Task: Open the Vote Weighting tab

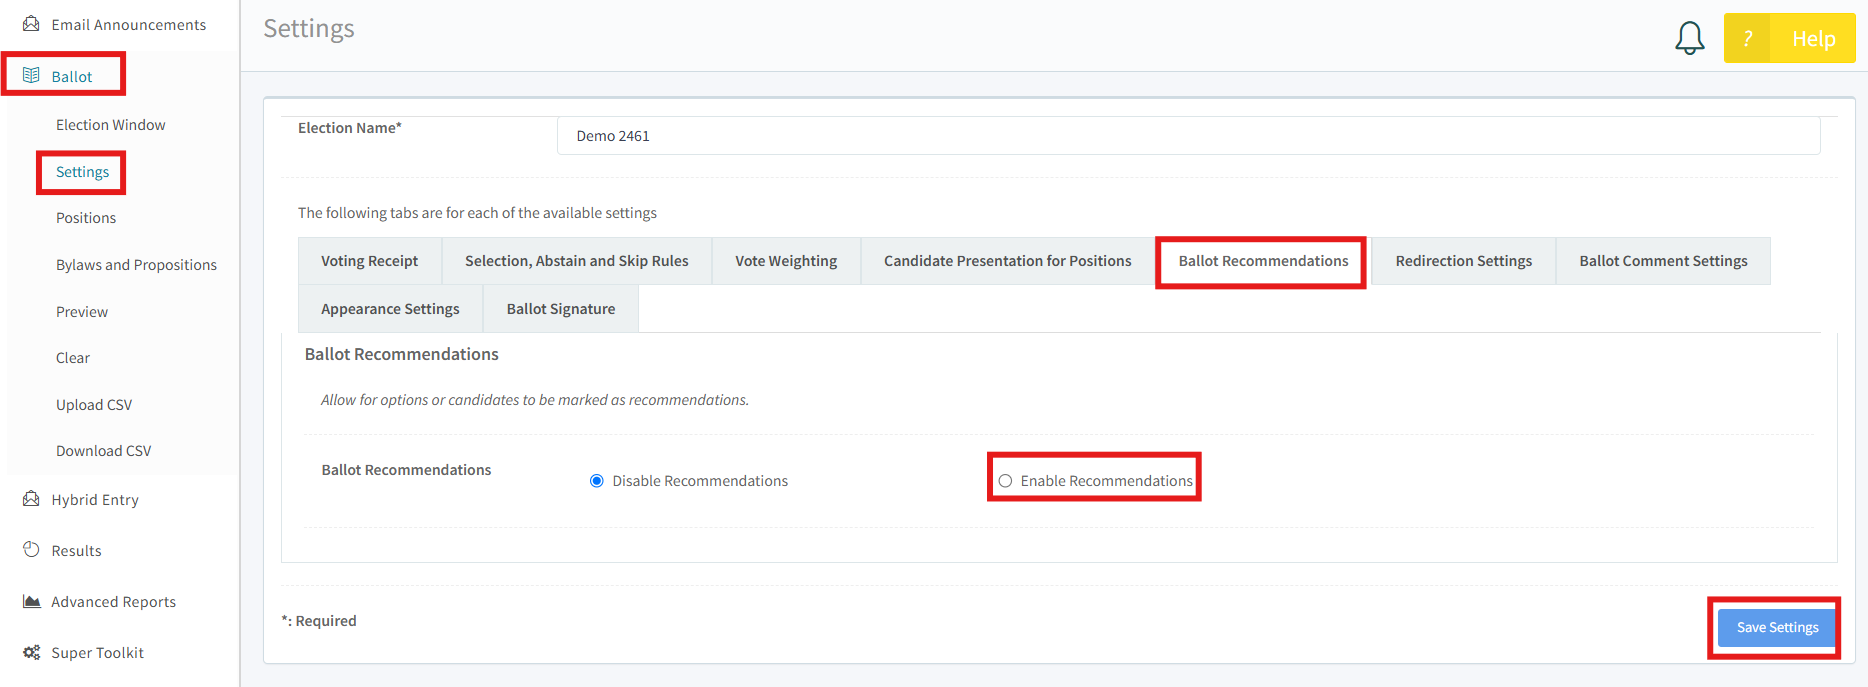Action: click(786, 261)
